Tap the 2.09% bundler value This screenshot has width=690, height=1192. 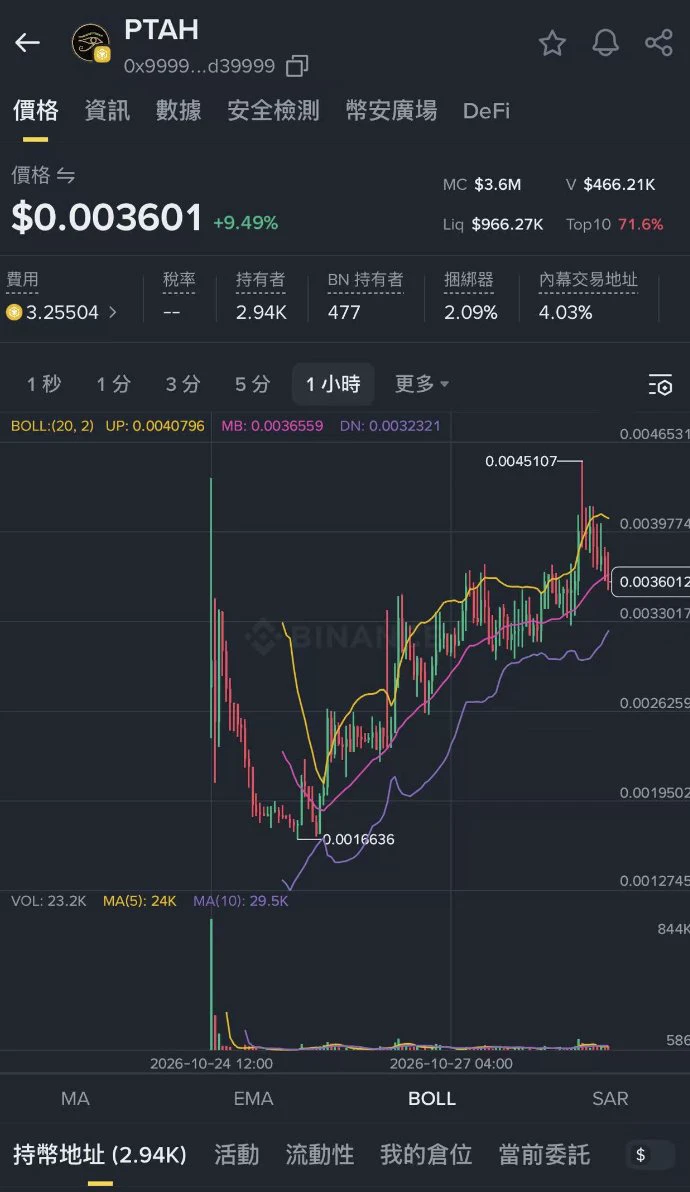click(x=471, y=312)
